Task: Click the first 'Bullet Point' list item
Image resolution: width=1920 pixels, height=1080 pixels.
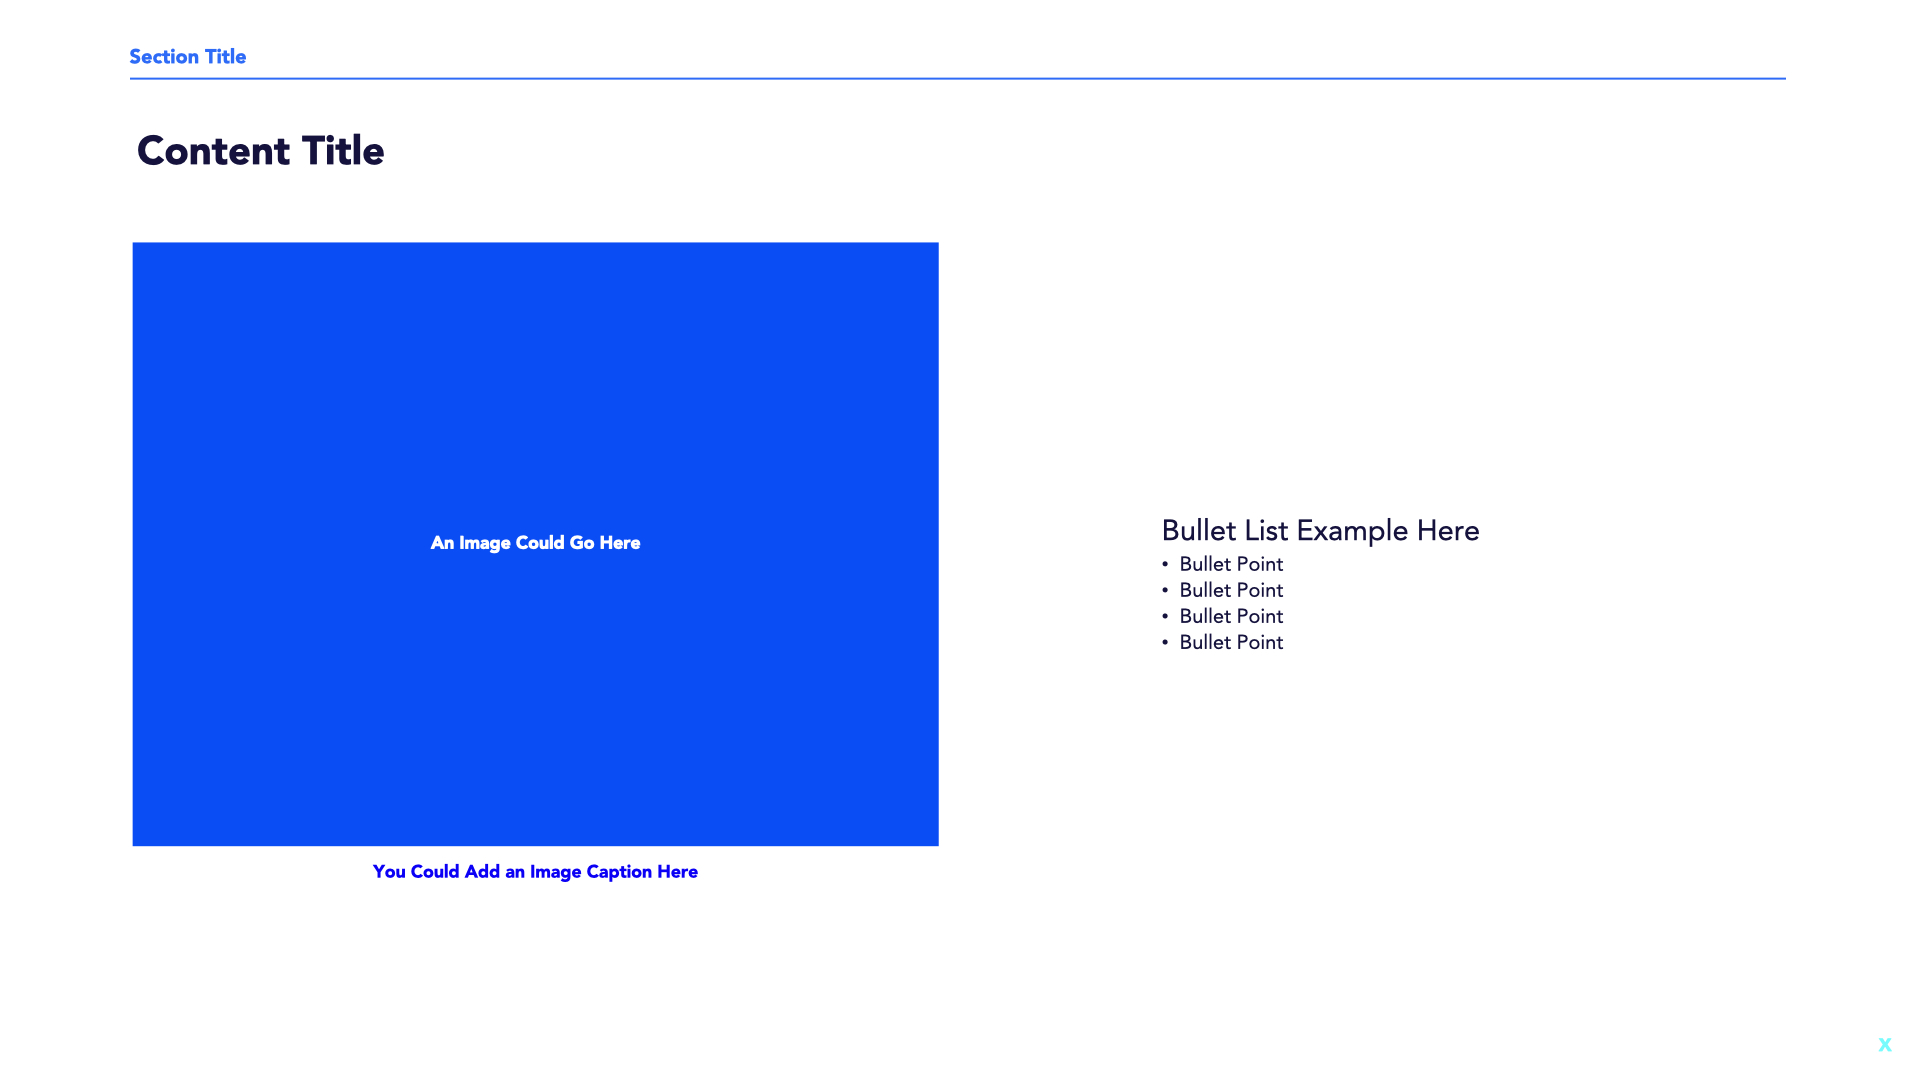Action: (x=1231, y=565)
